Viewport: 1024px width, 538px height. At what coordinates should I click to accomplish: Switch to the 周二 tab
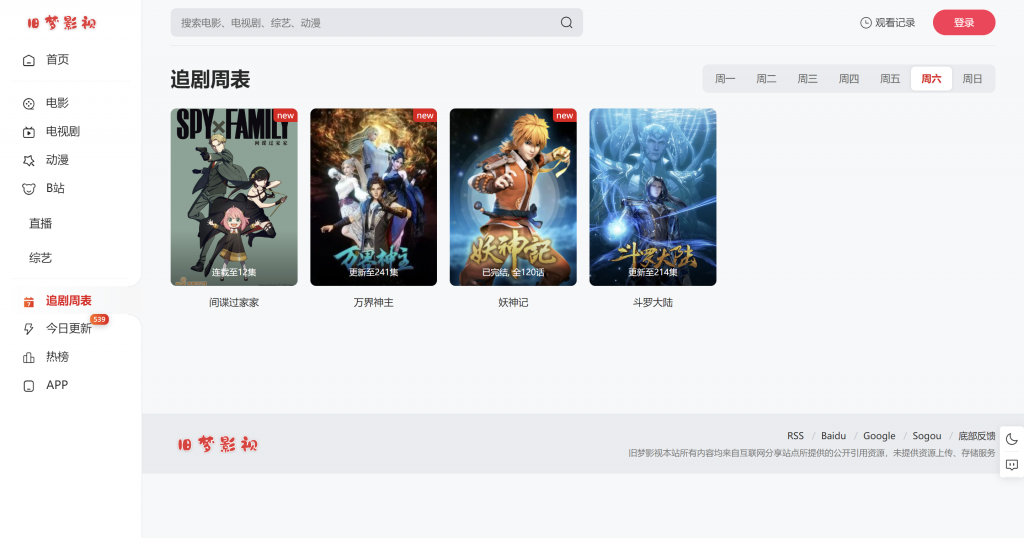point(766,79)
